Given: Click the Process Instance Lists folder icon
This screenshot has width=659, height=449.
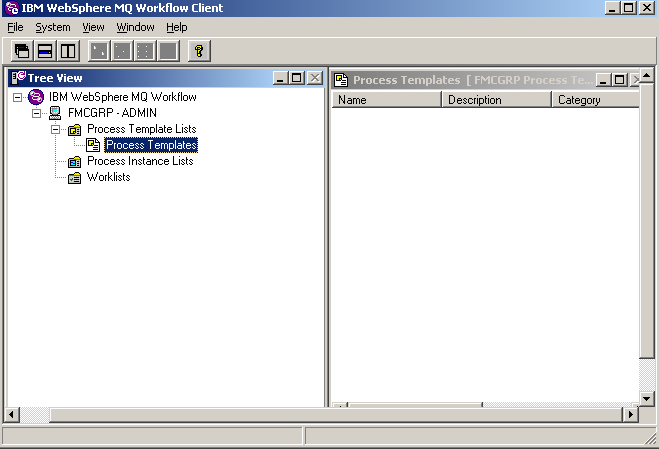Looking at the screenshot, I should [74, 161].
